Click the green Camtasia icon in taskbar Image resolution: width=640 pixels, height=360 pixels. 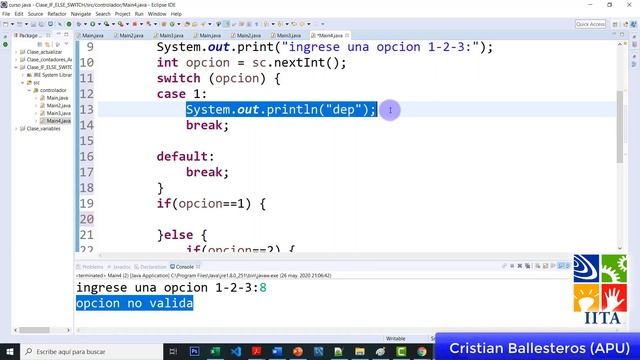[x=401, y=351]
